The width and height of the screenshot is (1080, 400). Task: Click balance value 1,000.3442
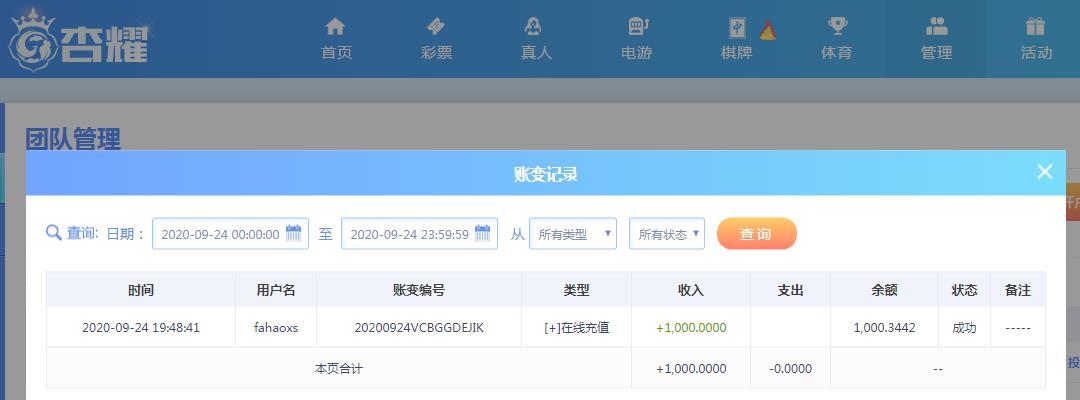click(x=884, y=328)
